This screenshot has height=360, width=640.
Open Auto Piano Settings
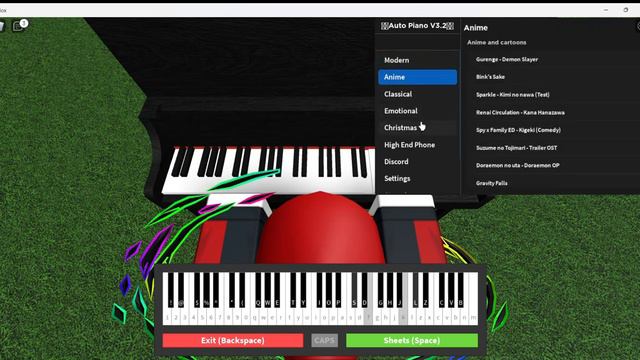[x=417, y=178]
